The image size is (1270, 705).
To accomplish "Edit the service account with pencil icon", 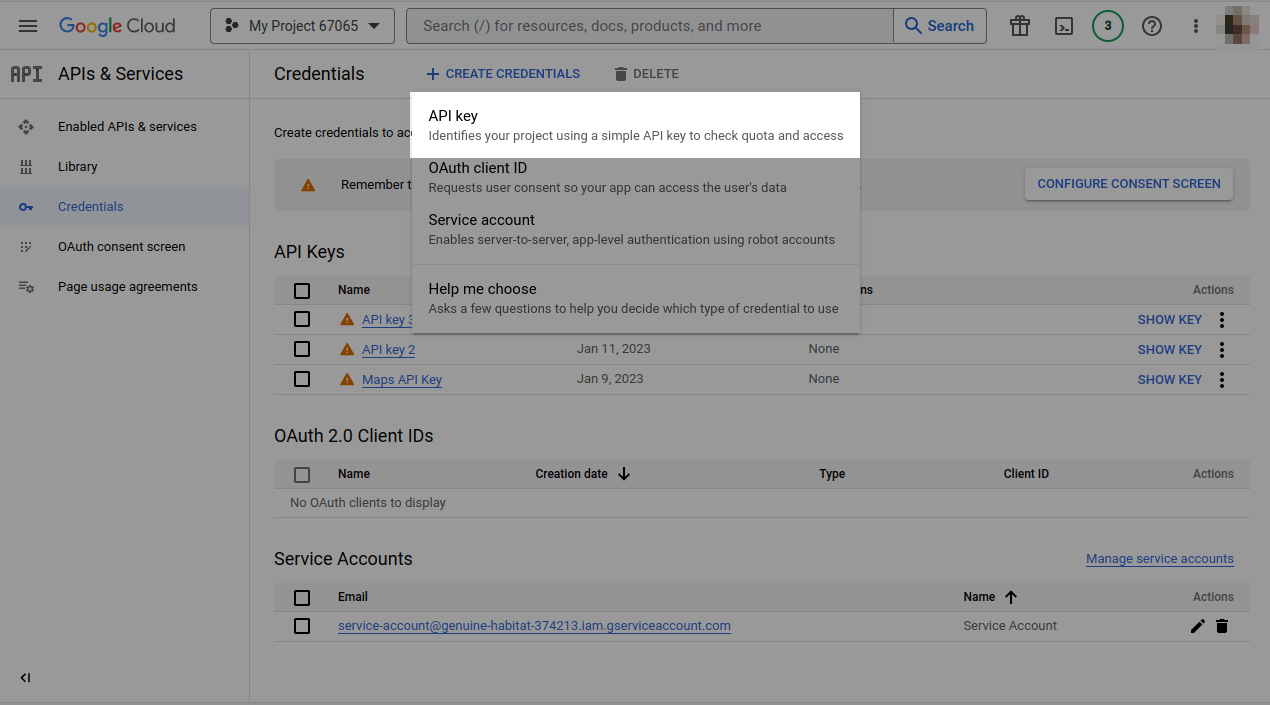I will [1198, 626].
